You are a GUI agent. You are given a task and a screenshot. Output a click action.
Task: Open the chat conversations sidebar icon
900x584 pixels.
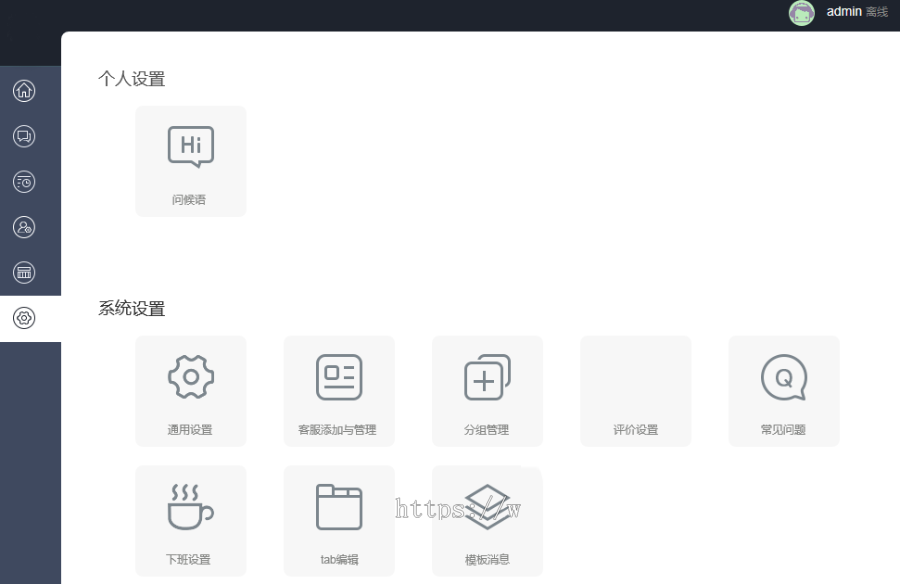tap(24, 136)
